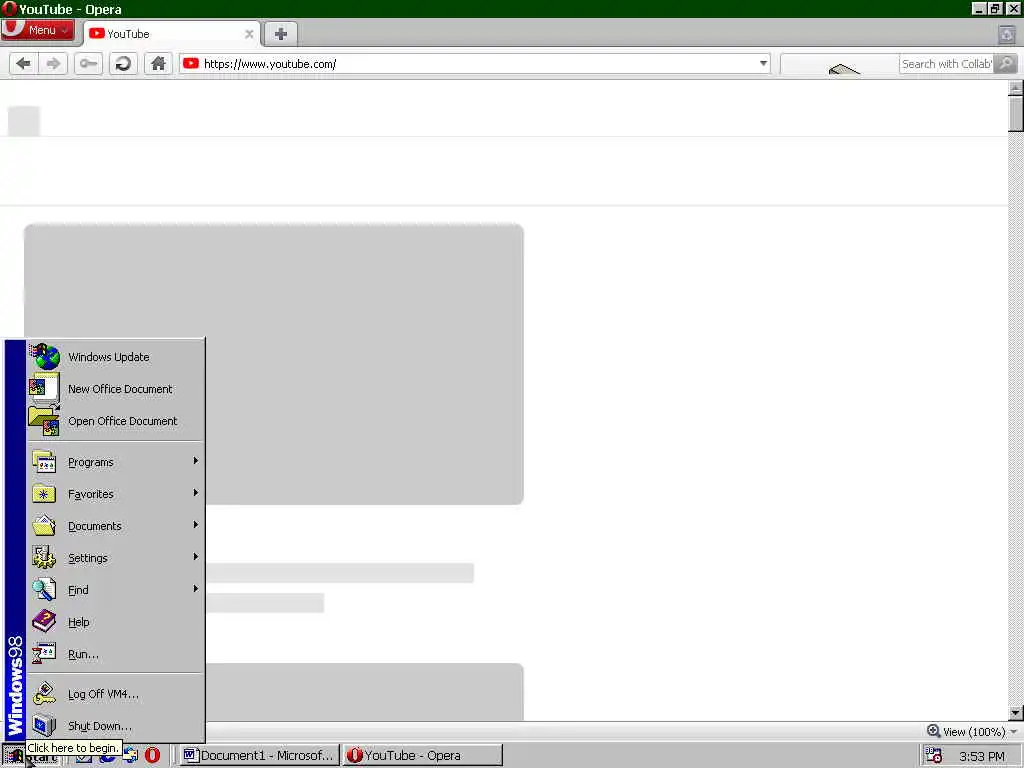Expand the Documents arrow
The image size is (1024, 768).
click(195, 525)
